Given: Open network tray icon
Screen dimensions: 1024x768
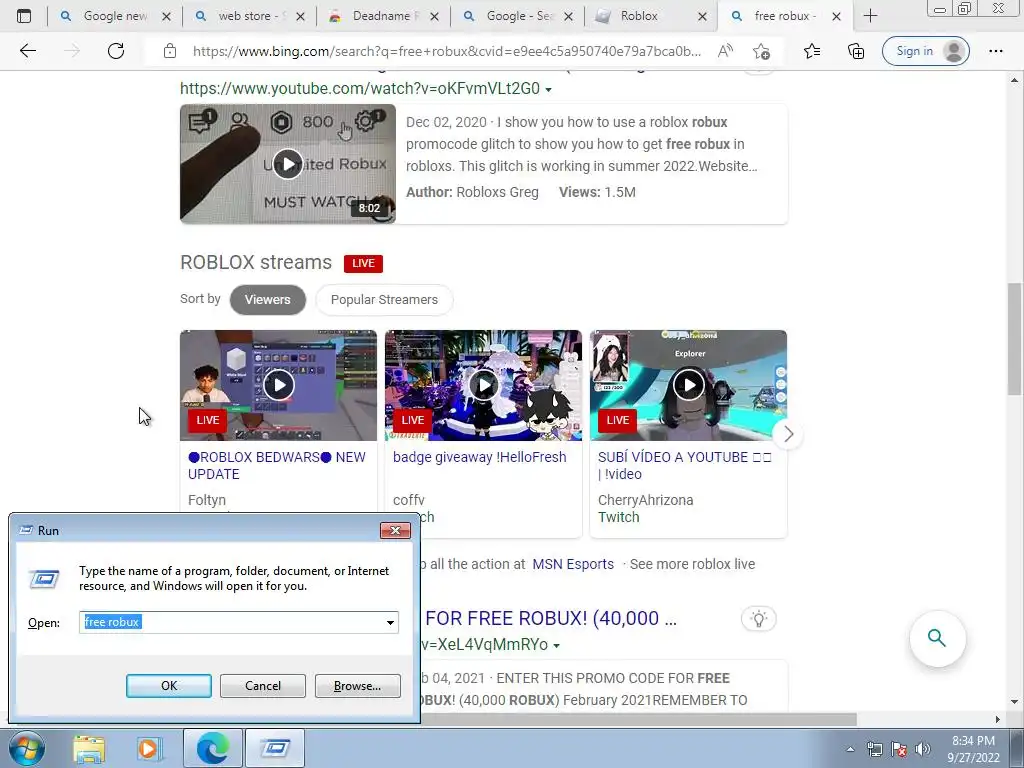Looking at the screenshot, I should pos(874,749).
